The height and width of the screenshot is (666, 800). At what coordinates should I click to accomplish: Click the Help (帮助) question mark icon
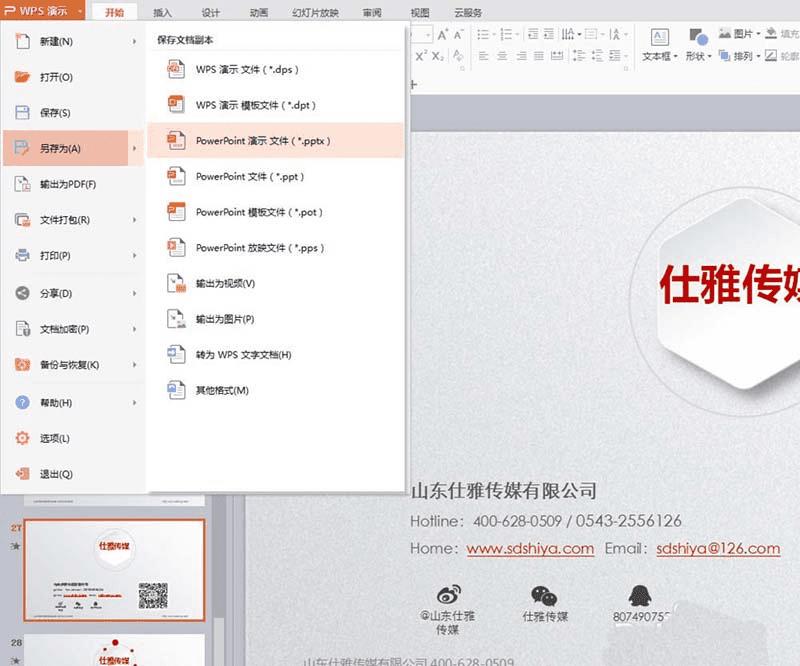[22, 403]
